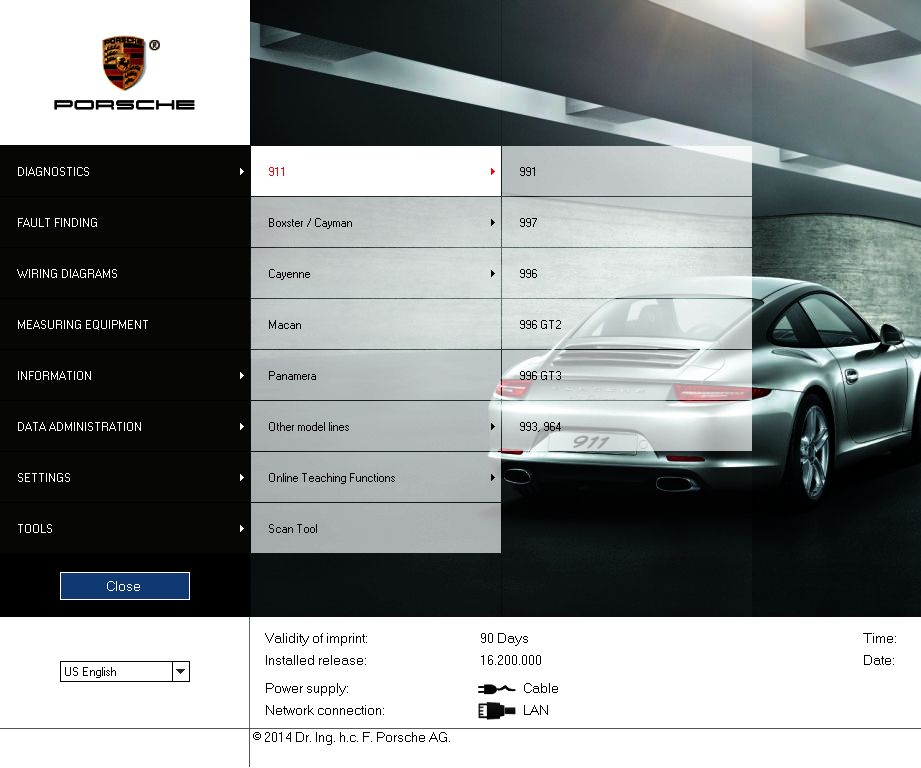Pick 993, 964 model type
921x768 pixels.
point(627,427)
